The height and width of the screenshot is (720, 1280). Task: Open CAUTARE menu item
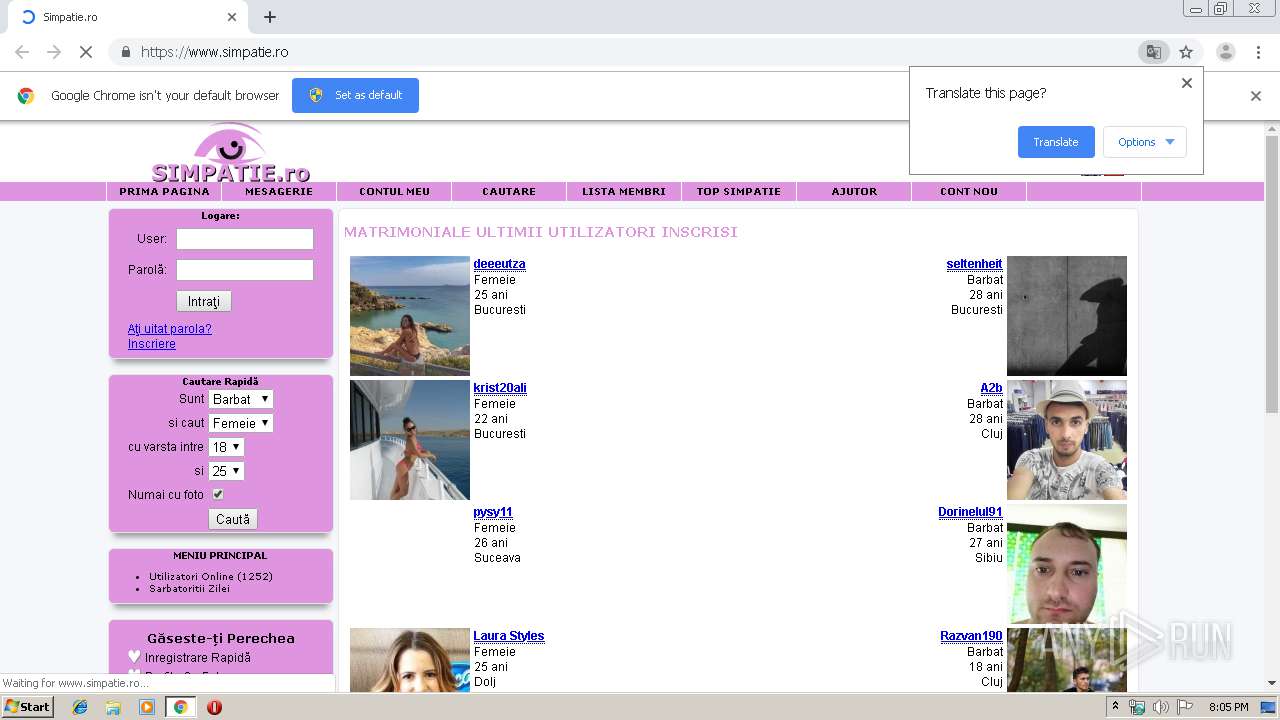coord(509,191)
